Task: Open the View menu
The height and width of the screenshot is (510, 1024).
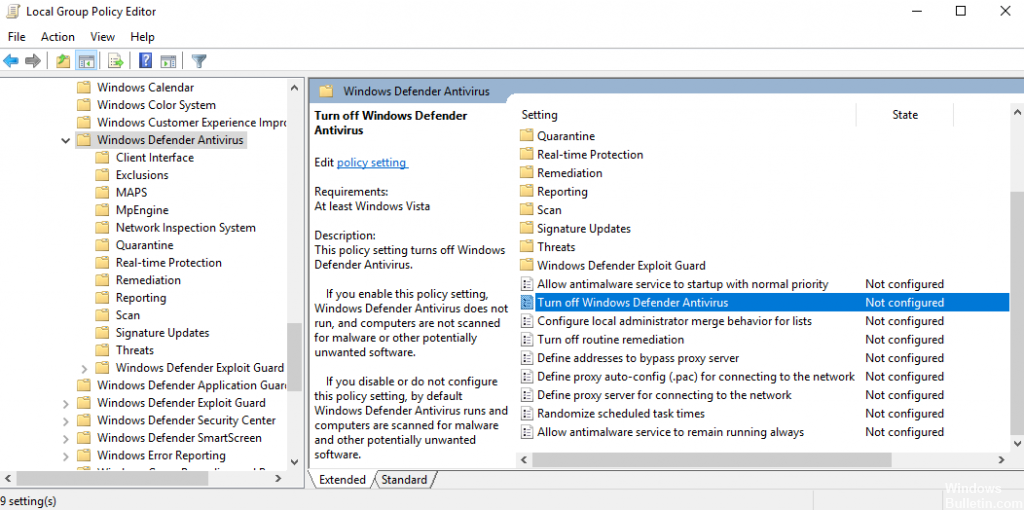Action: click(x=103, y=37)
